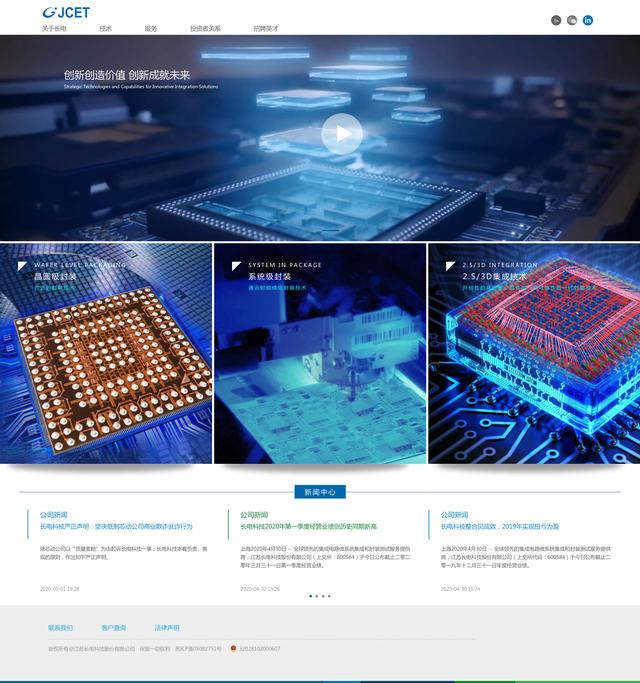Open the 晶圆级封装 wafer-level packaging tile
640x683 pixels.
pyautogui.click(x=106, y=353)
